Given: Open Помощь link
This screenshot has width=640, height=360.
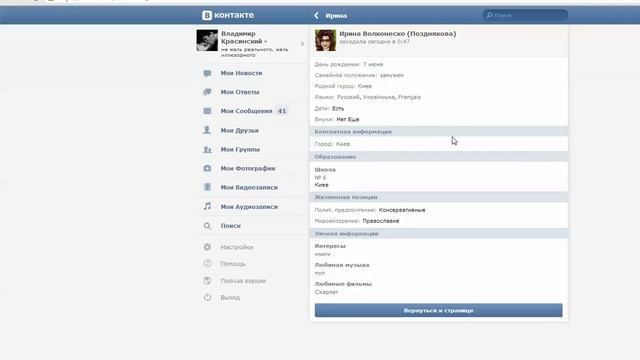Looking at the screenshot, I should click(233, 264).
